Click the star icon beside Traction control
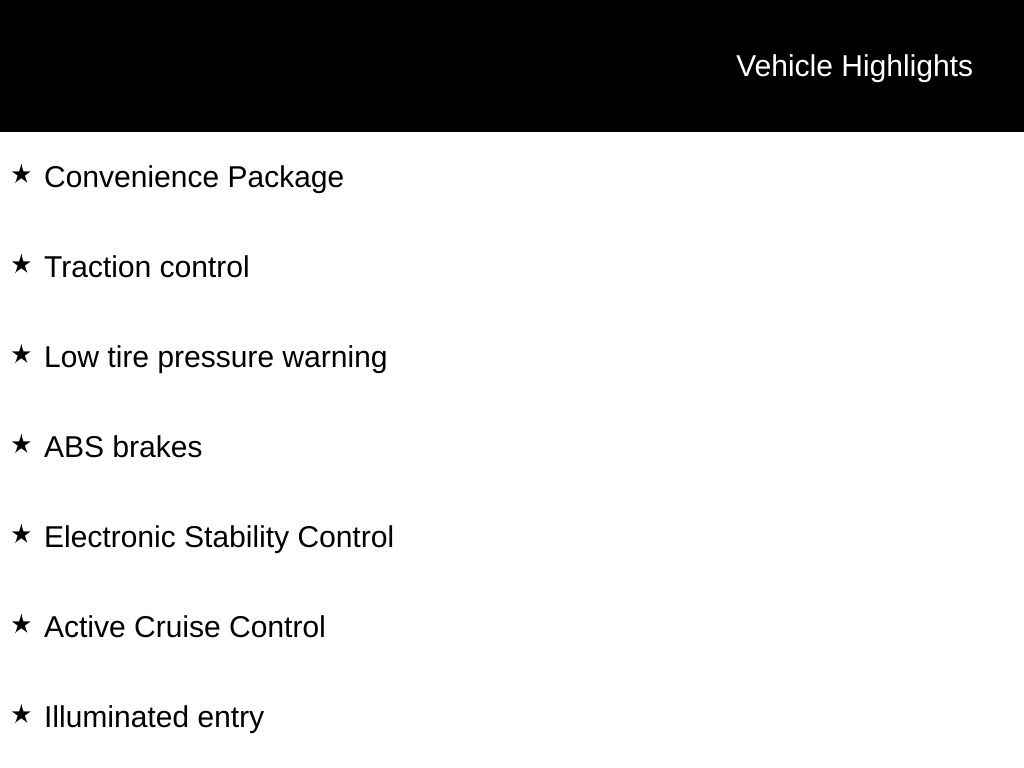 point(21,264)
